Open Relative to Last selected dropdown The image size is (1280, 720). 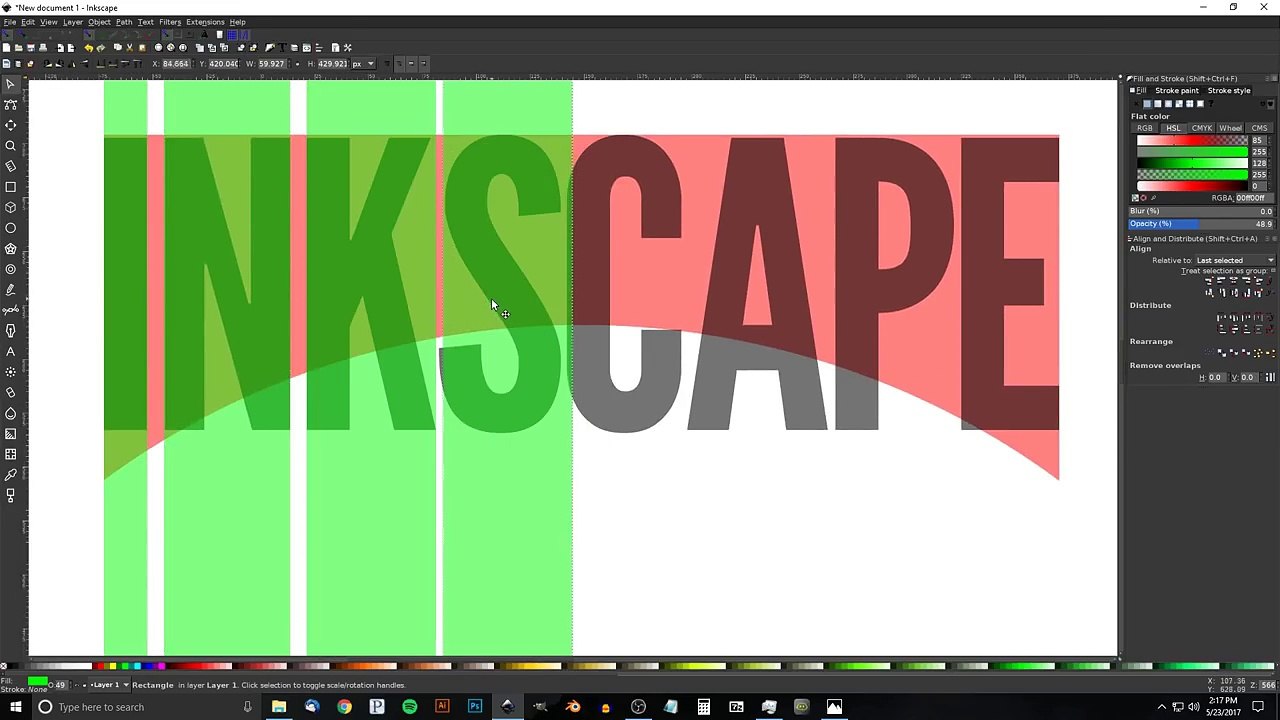pyautogui.click(x=1235, y=260)
